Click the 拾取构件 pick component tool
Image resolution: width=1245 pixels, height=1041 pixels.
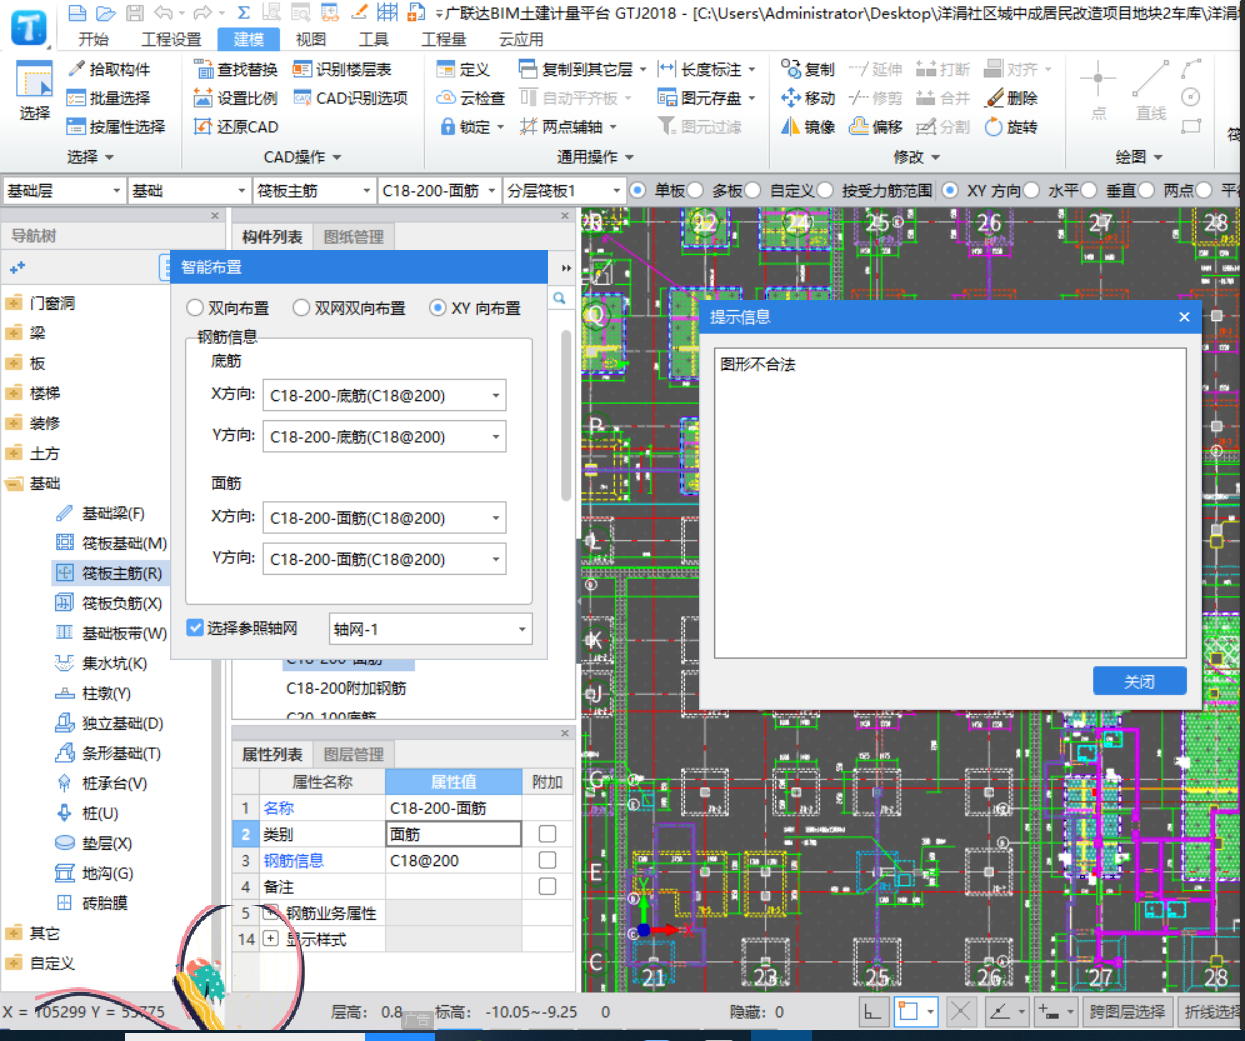(x=108, y=69)
